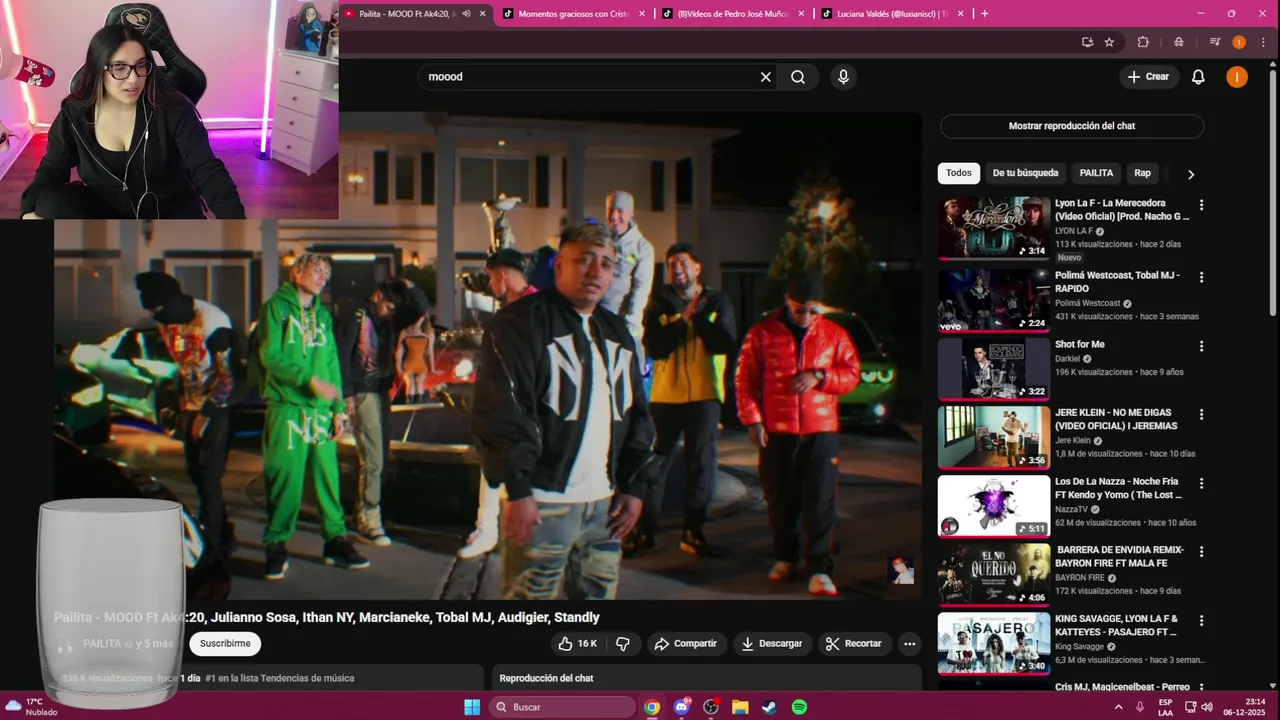Close the Luciana Valdés tab
1280x720 pixels.
[961, 14]
